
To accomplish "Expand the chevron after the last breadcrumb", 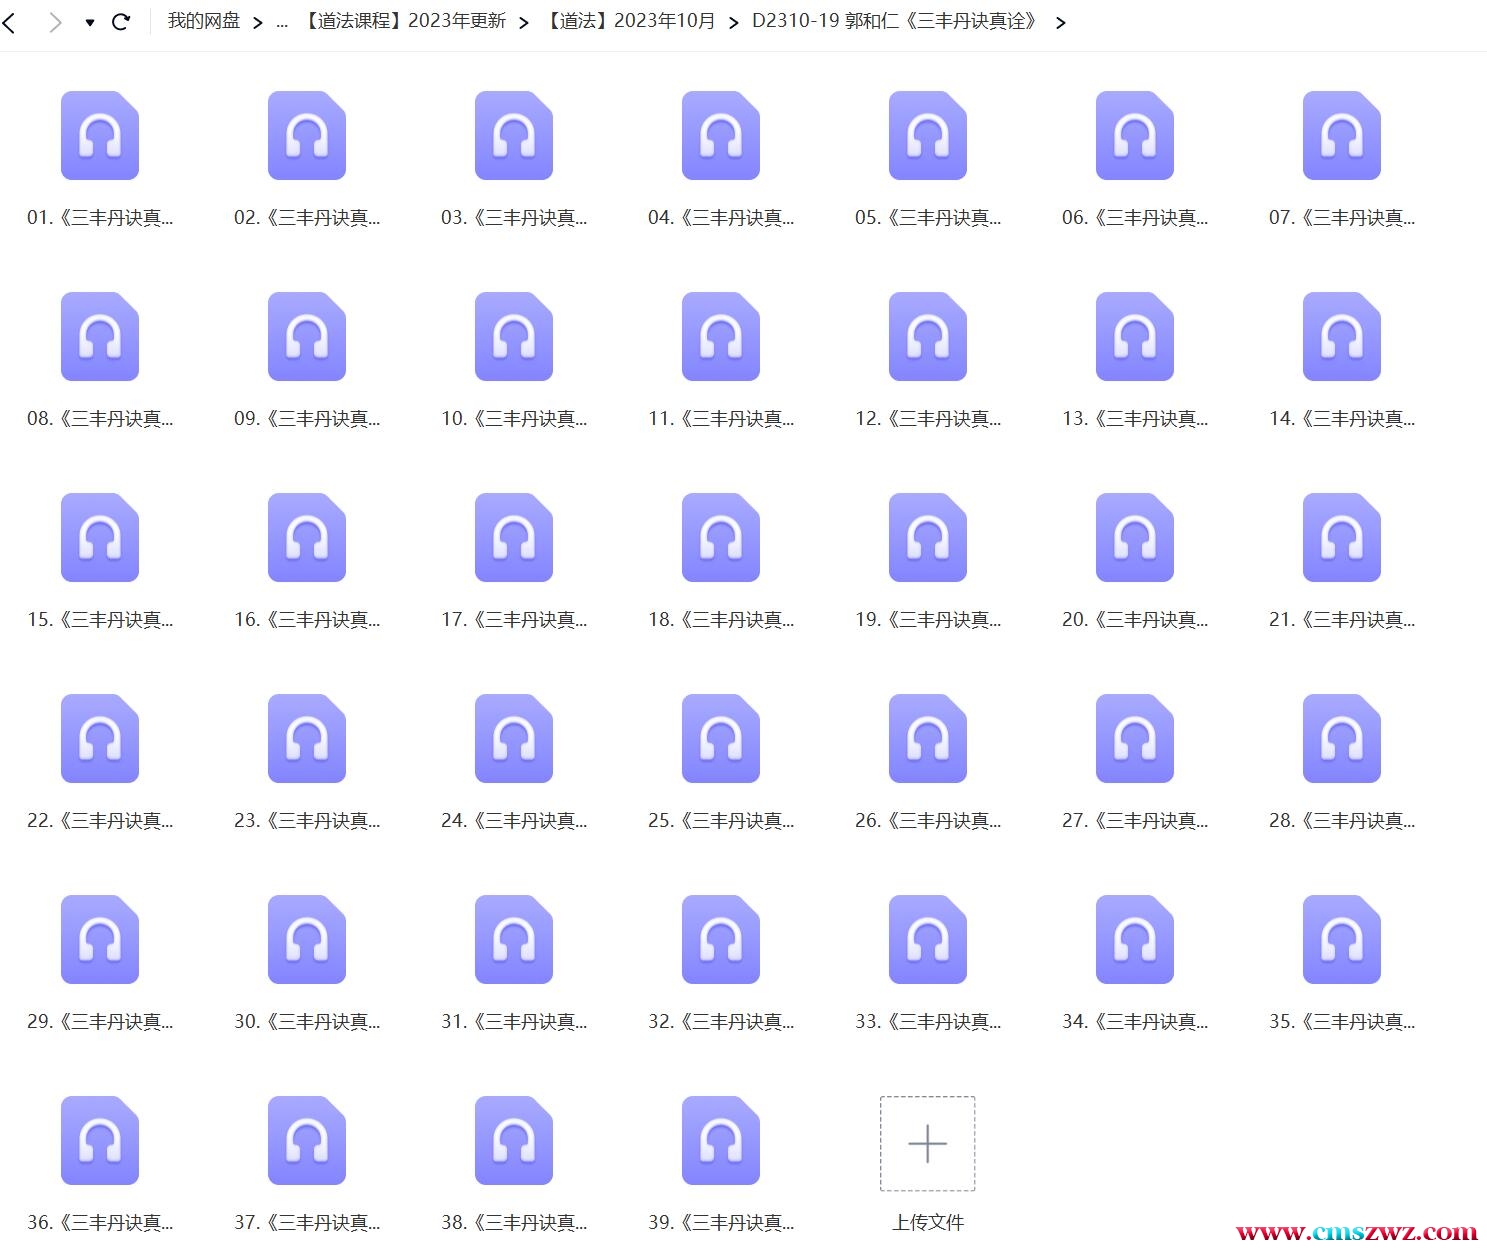I will pyautogui.click(x=1061, y=22).
